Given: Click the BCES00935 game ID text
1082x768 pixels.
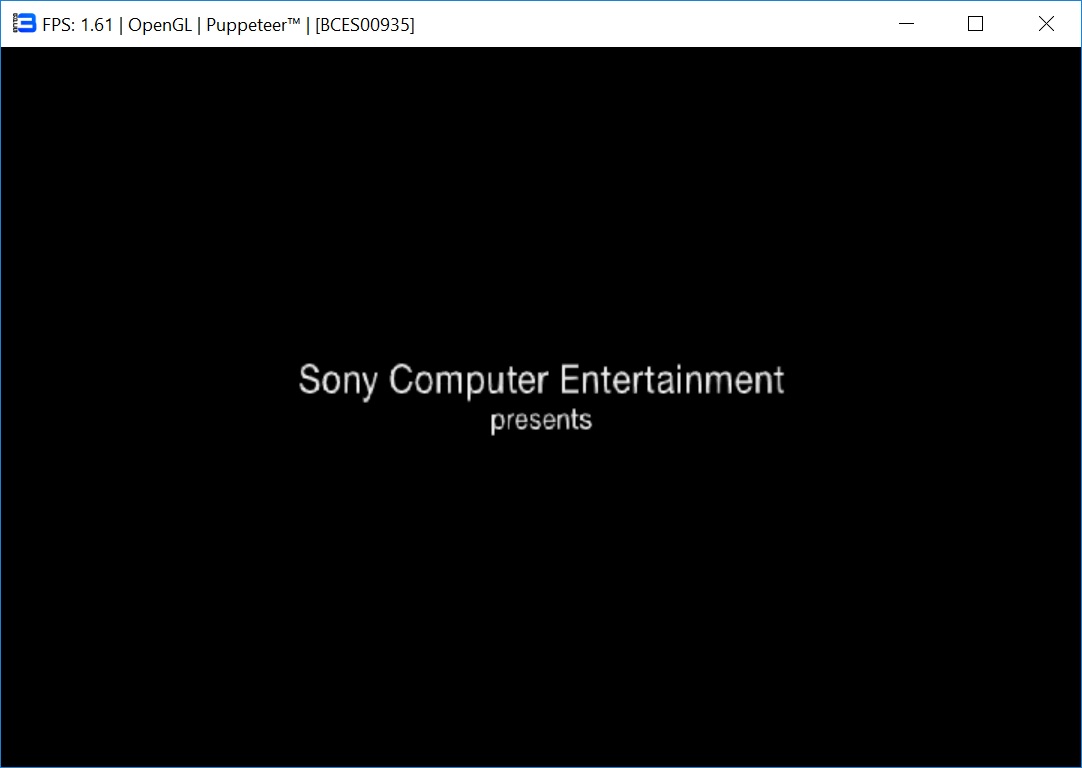Looking at the screenshot, I should (364, 25).
